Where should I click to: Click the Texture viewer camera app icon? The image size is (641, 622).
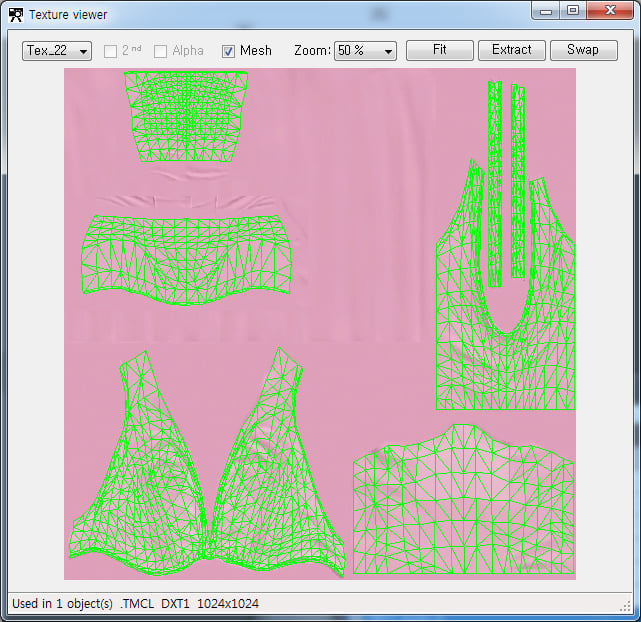point(16,15)
